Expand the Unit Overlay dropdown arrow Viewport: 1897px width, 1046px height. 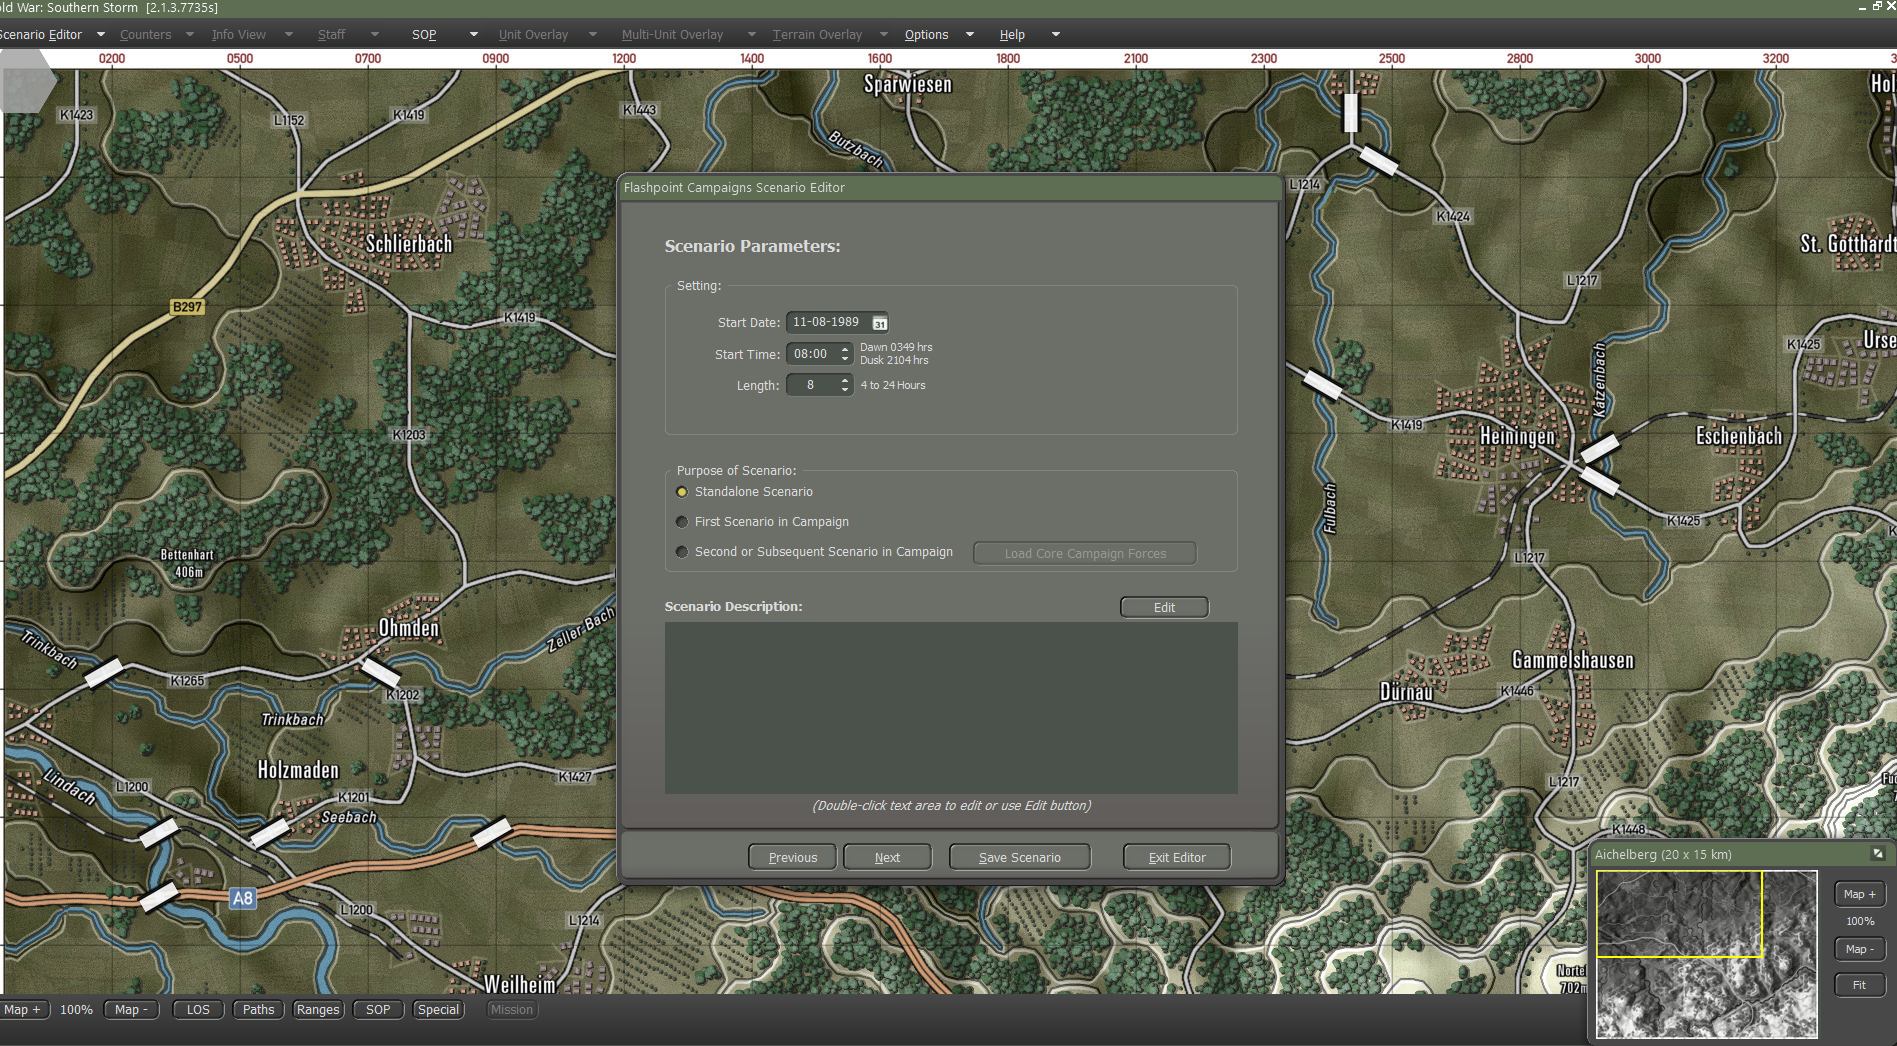593,34
